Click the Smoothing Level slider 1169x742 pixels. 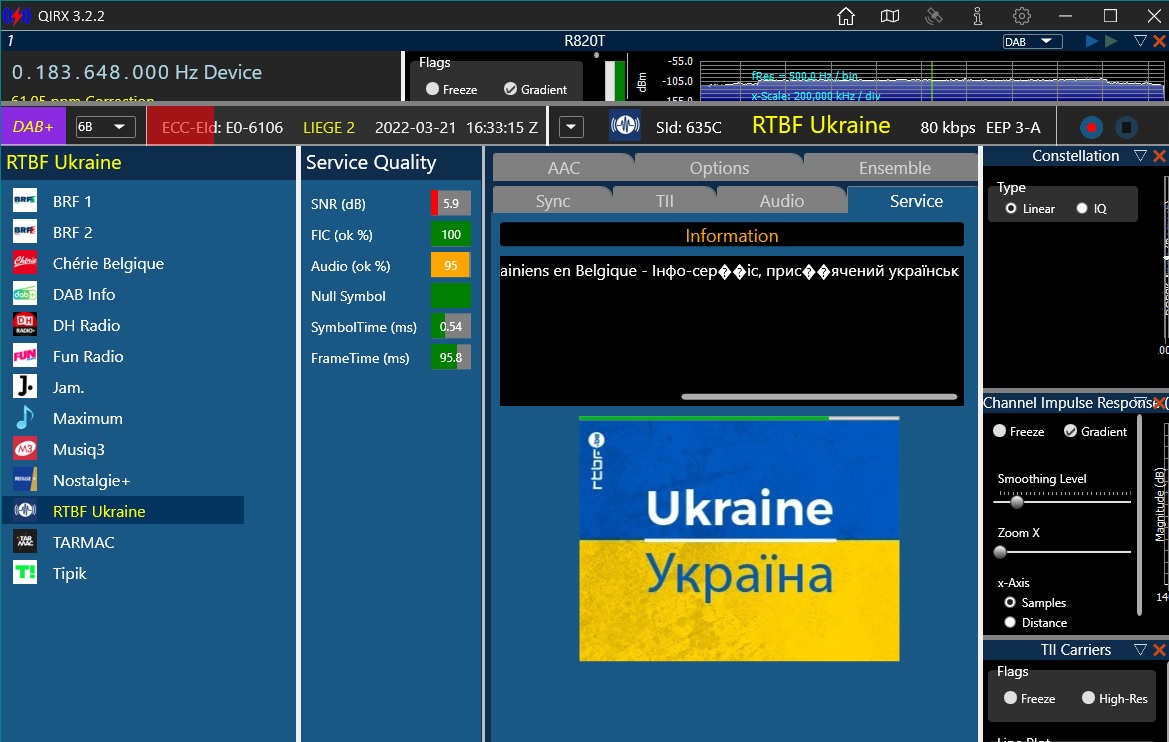pyautogui.click(x=1062, y=502)
